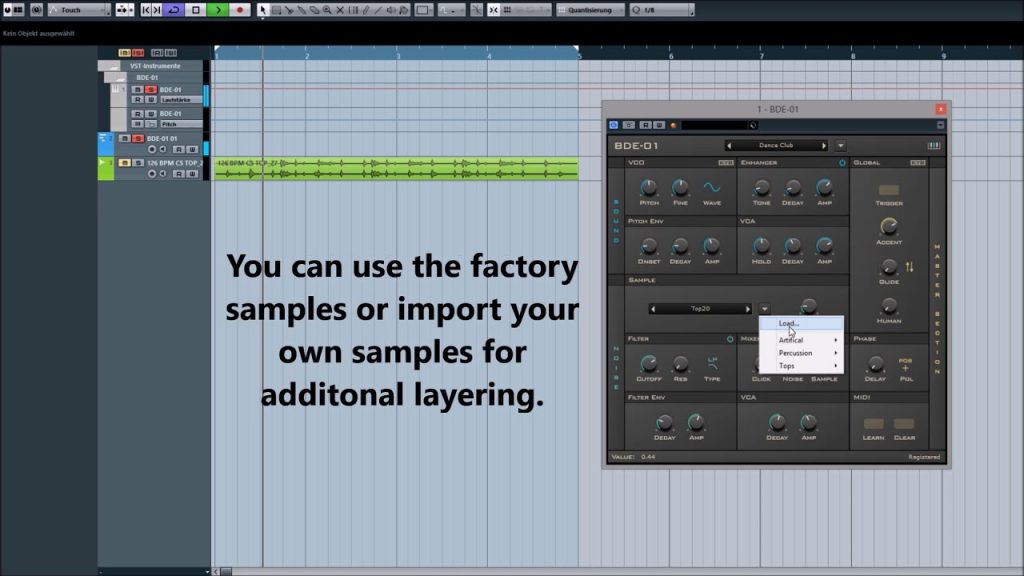Toggle the cycle loop button
The height and width of the screenshot is (576, 1024).
[174, 10]
